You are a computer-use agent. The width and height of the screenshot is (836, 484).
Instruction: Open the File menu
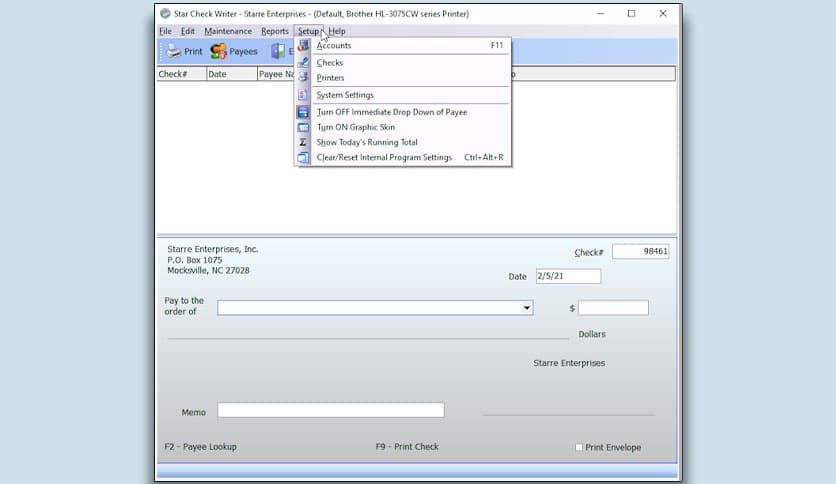coord(165,31)
